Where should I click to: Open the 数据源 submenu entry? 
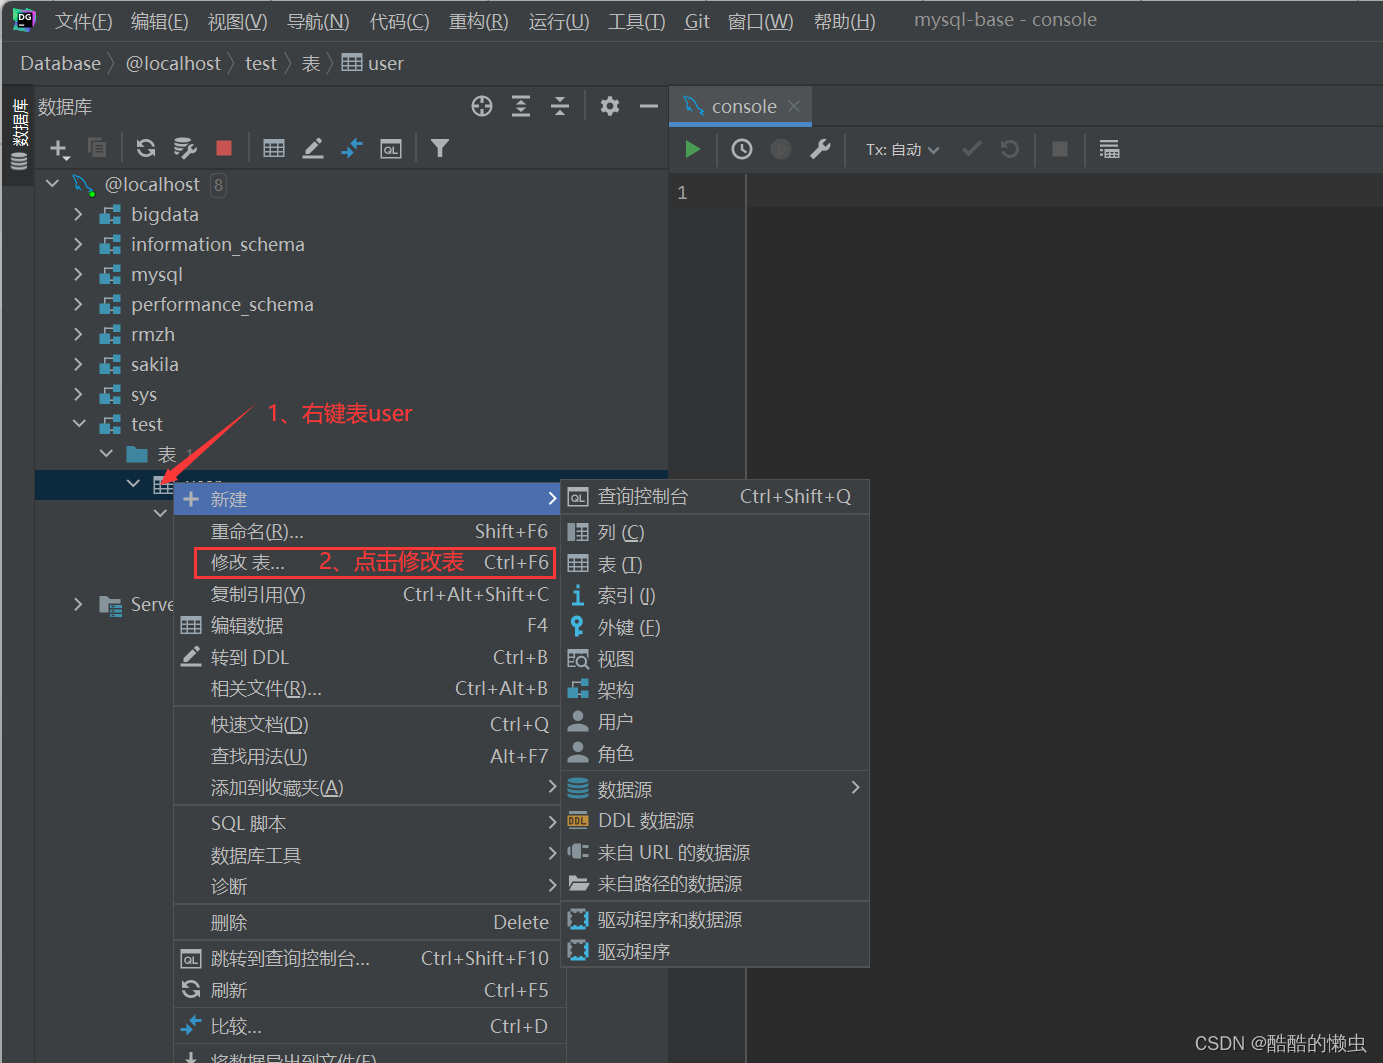point(715,789)
